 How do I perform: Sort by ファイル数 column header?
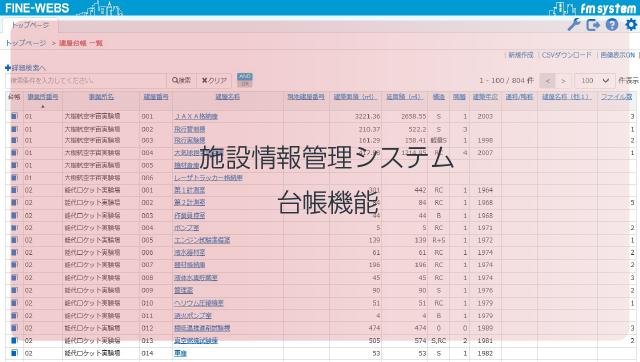click(616, 97)
